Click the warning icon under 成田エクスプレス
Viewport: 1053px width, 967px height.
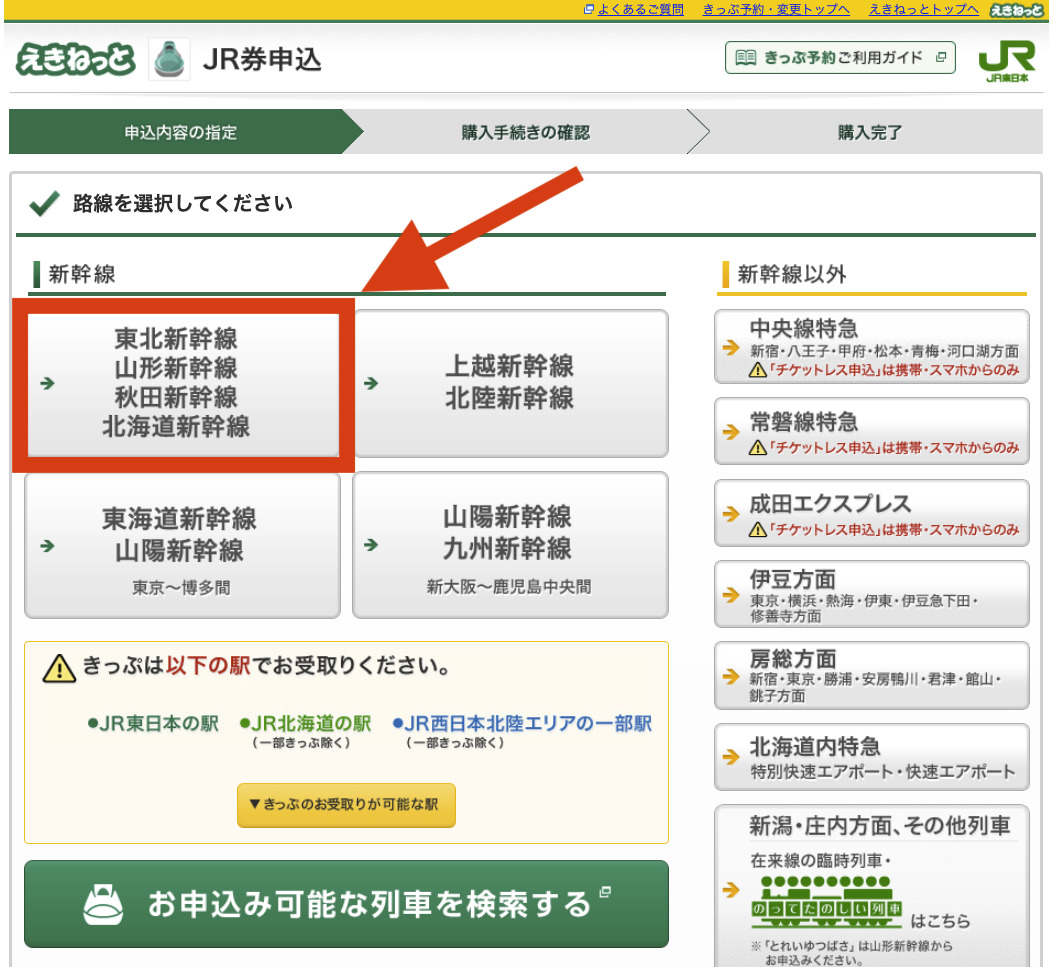[758, 530]
